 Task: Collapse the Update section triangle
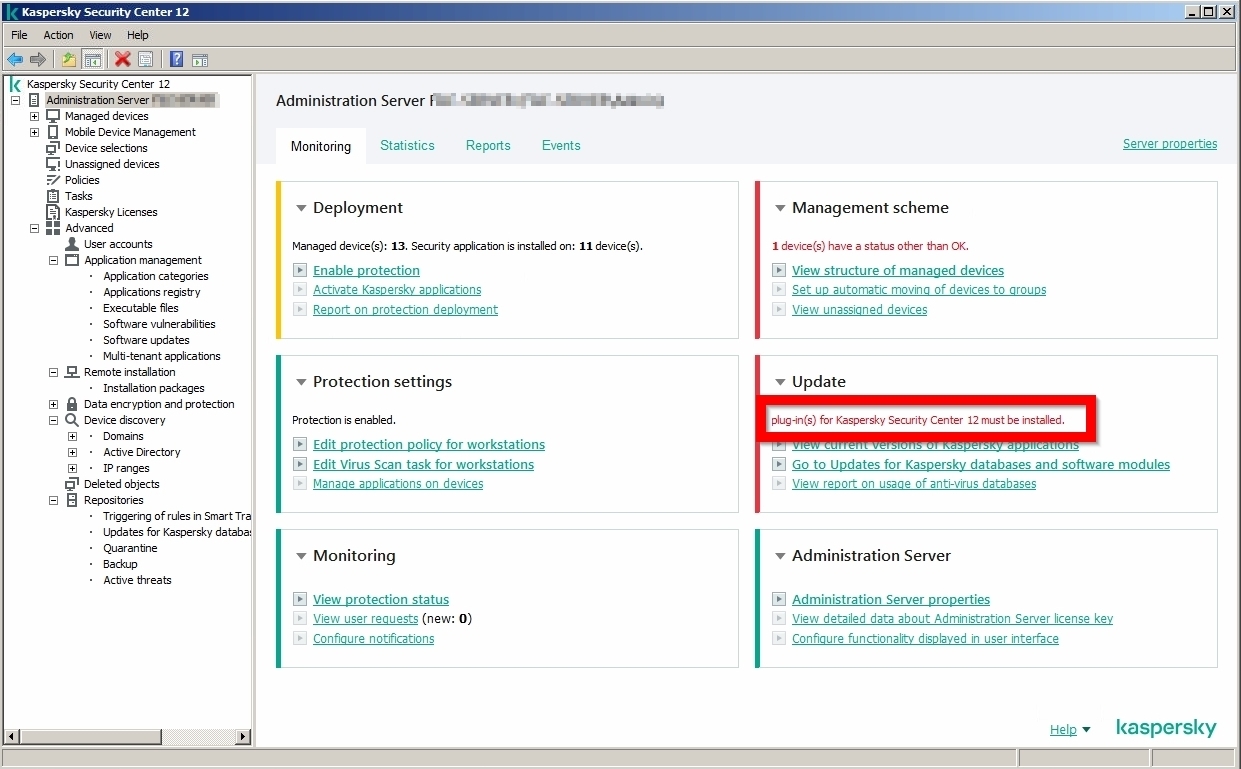click(780, 382)
